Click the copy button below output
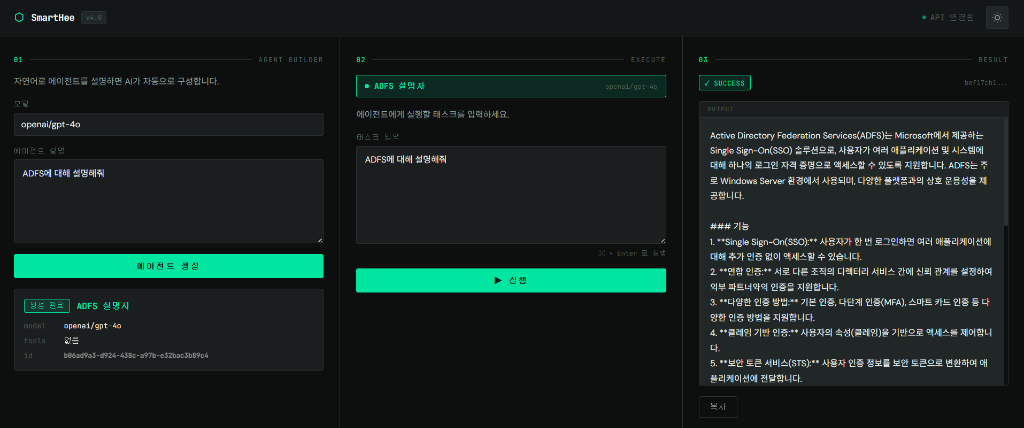Image resolution: width=1024 pixels, height=428 pixels. click(718, 406)
